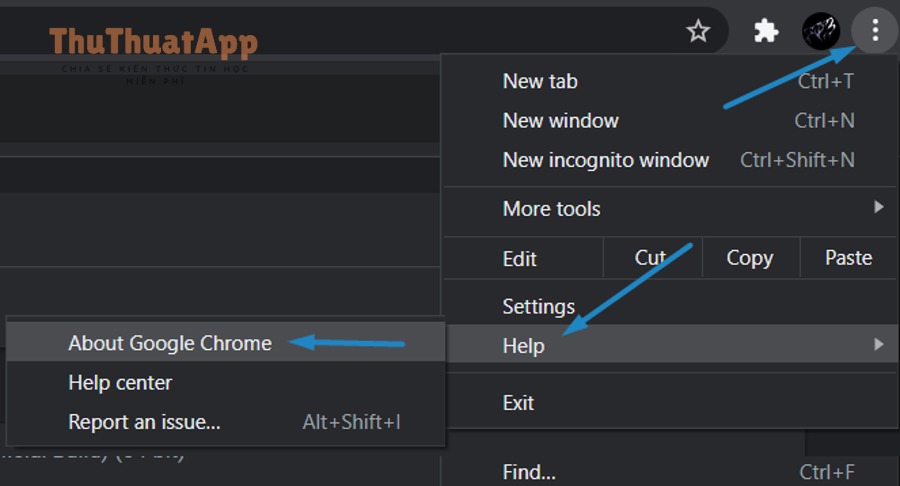Click Exit in the menu
The height and width of the screenshot is (486, 900).
[670, 402]
